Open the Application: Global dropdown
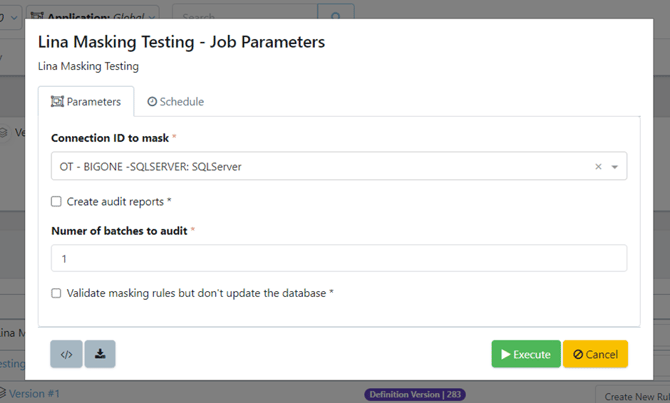Screen dimensions: 670x403 pos(93,16)
